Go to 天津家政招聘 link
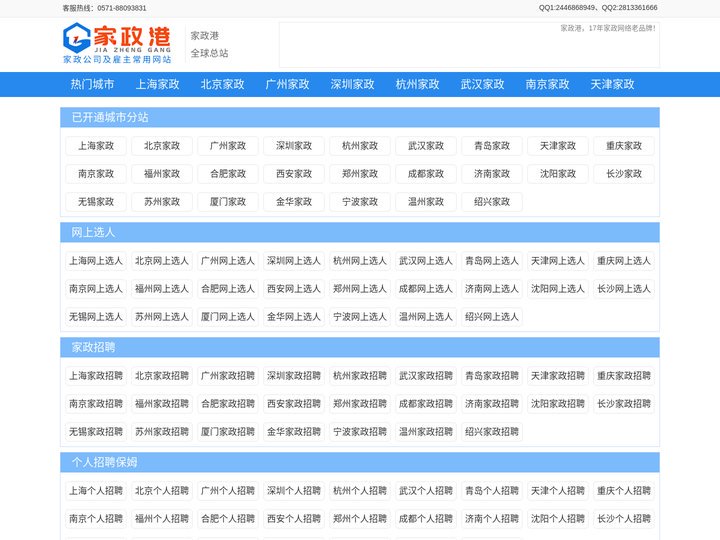 click(558, 376)
